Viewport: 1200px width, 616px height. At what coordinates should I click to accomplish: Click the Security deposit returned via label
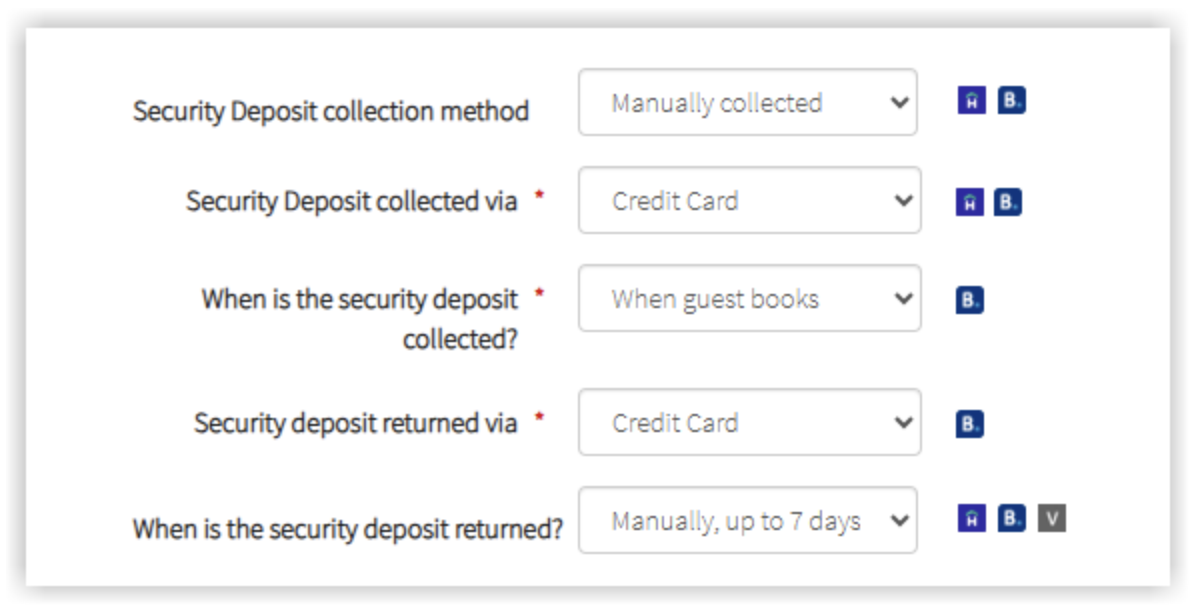coord(355,424)
